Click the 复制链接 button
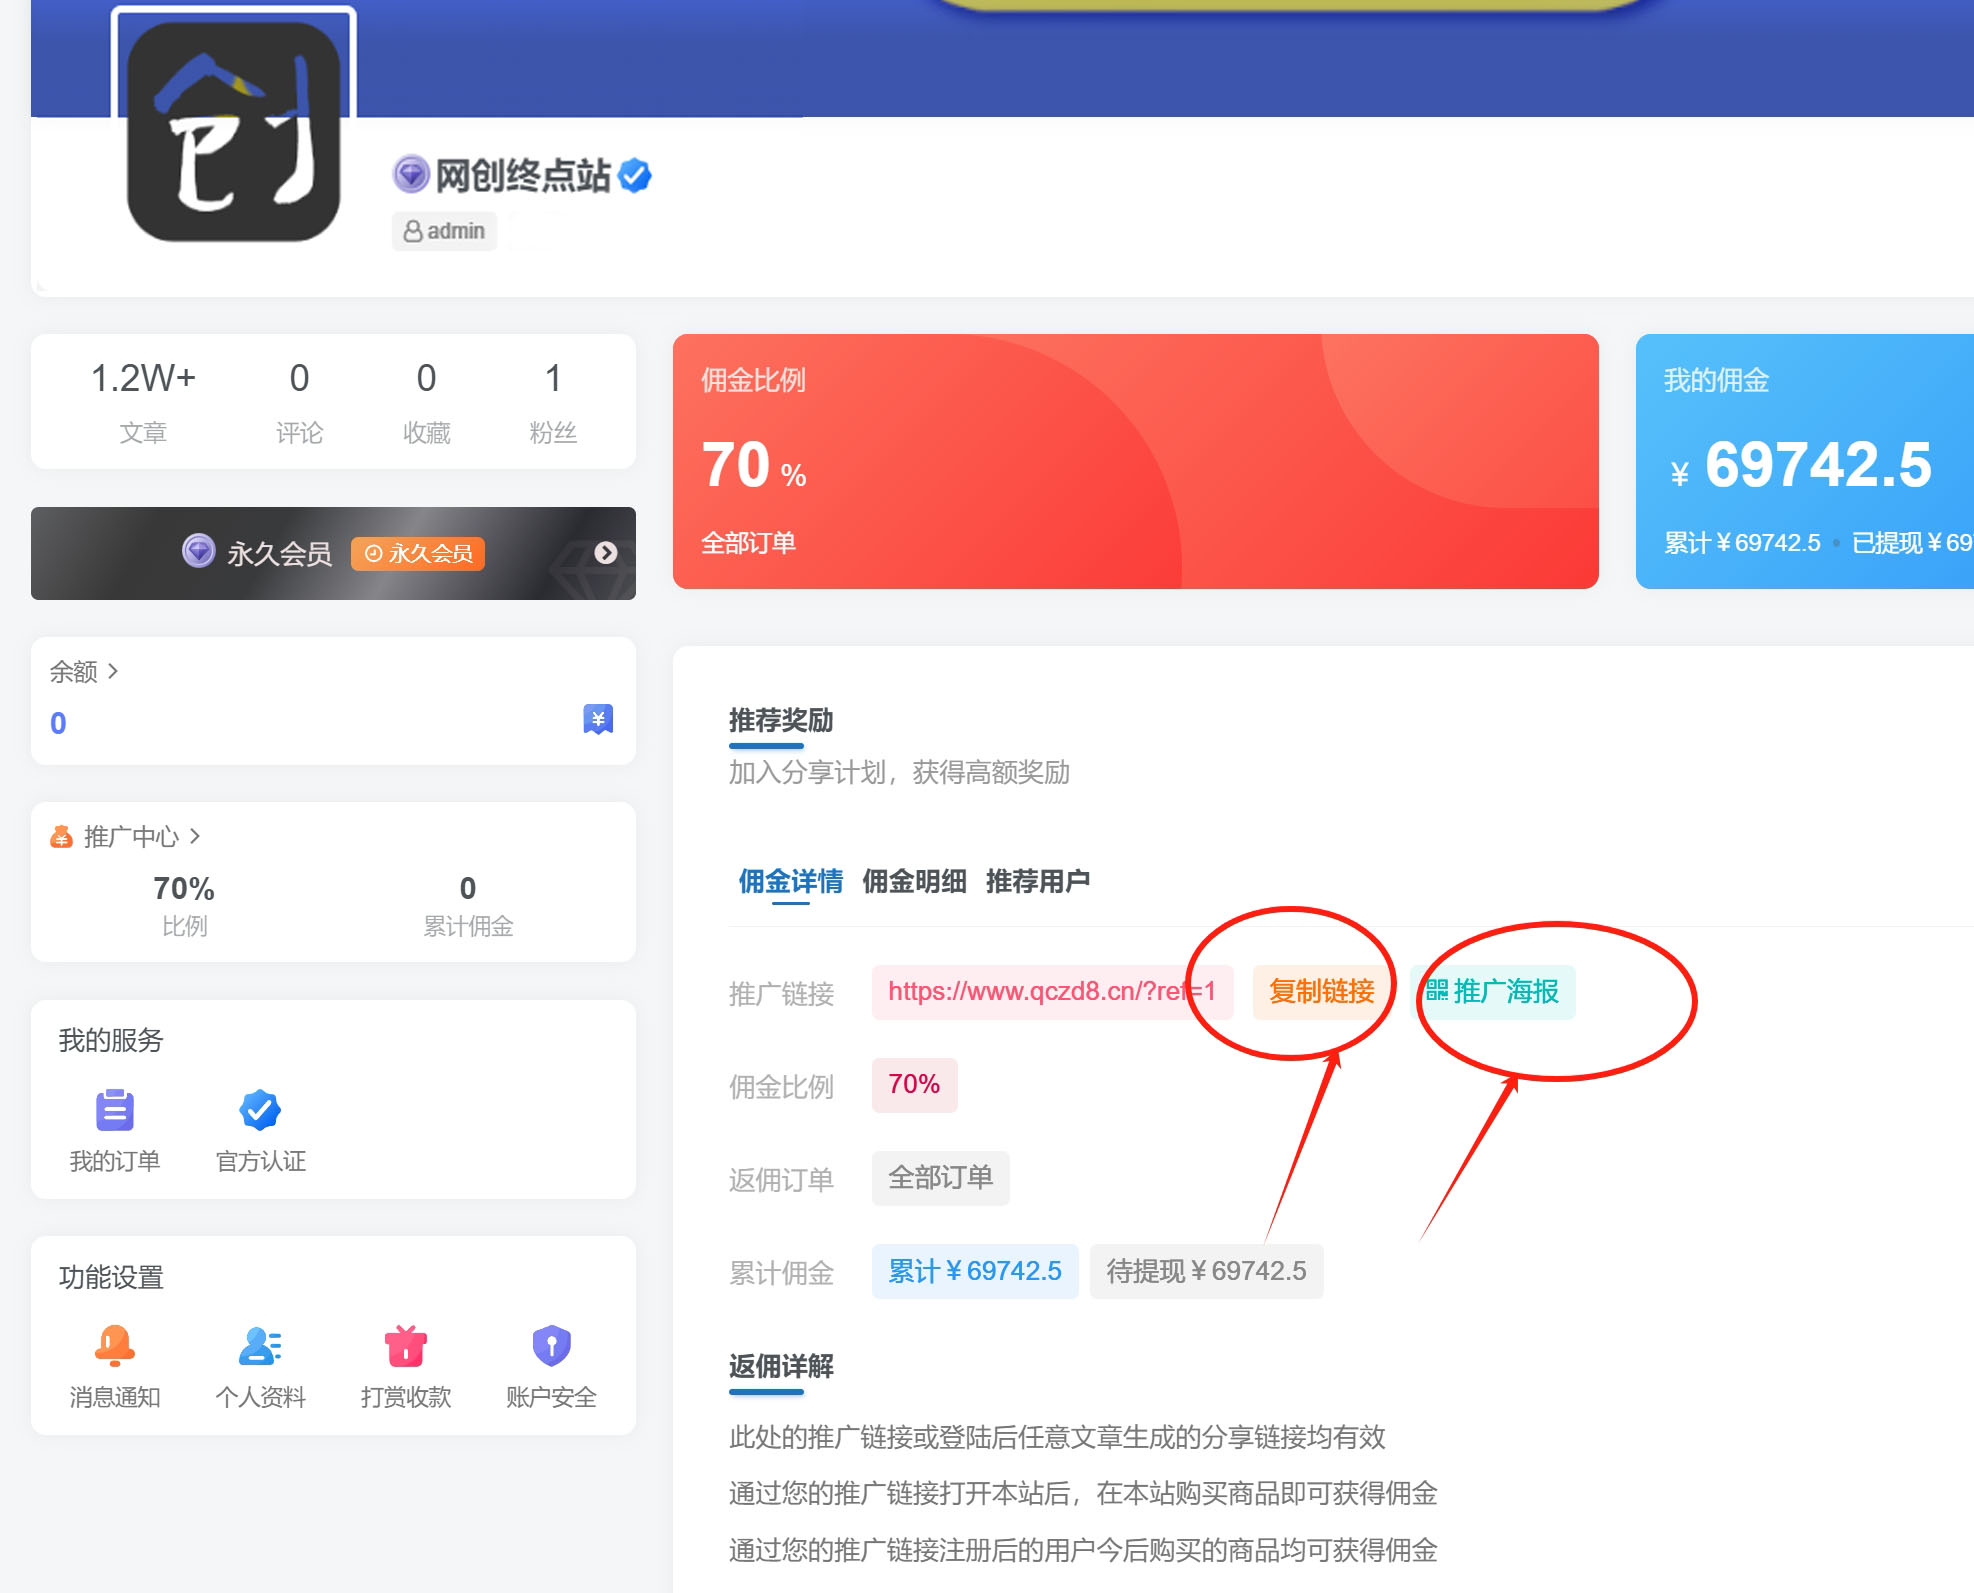Screen dimensions: 1974x1593 1321,991
